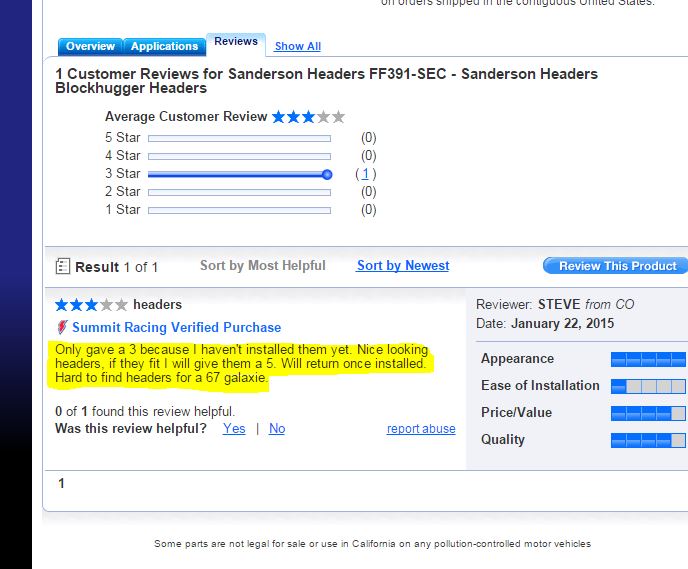Click the Appearance rating bar
The width and height of the screenshot is (688, 569).
[648, 359]
